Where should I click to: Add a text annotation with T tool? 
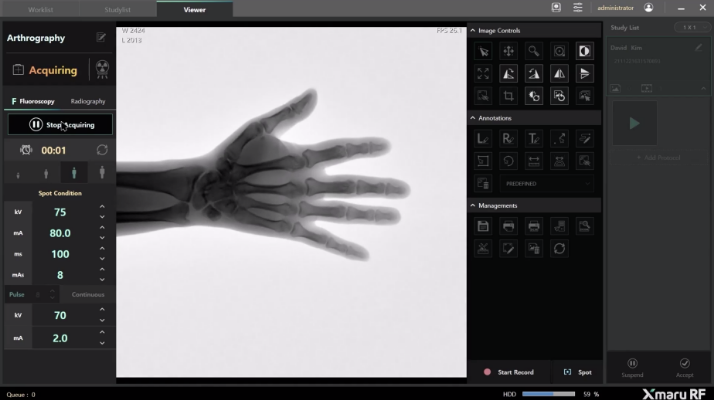pos(534,138)
